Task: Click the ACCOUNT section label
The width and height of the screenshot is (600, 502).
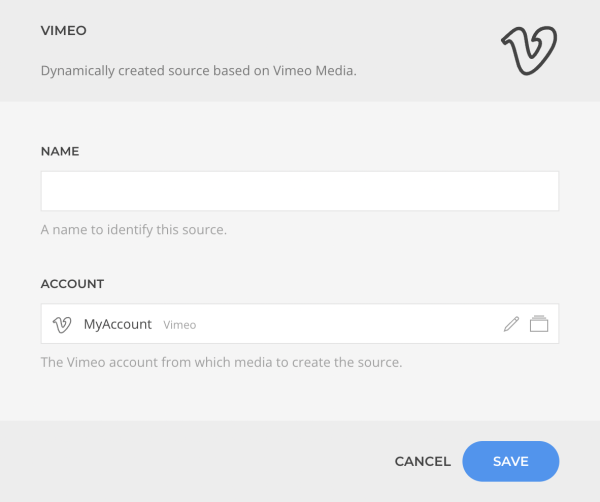Action: 72,284
